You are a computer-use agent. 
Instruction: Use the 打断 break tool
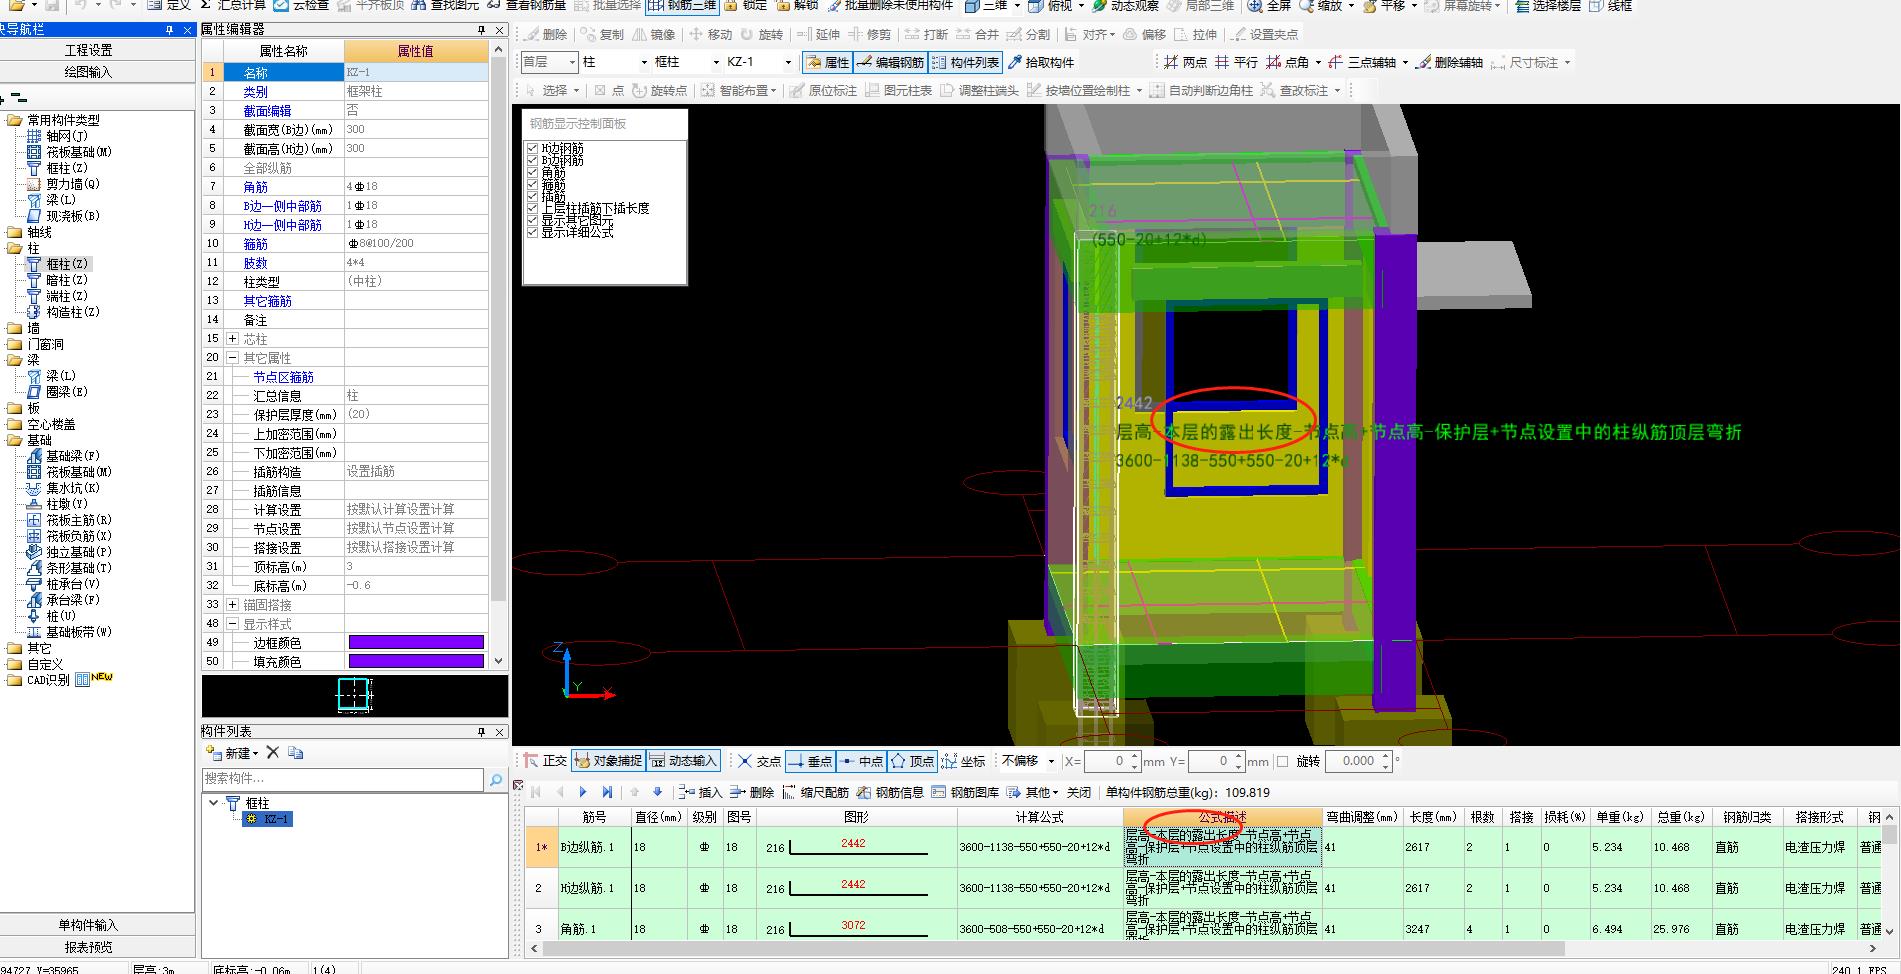(927, 34)
